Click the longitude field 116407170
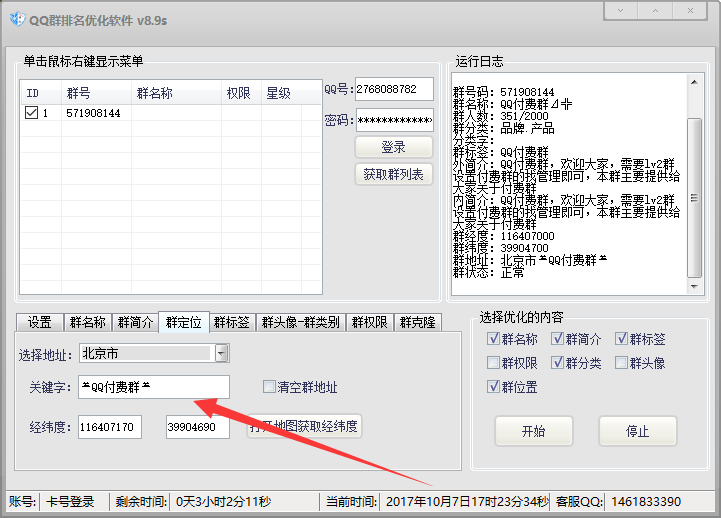The image size is (721, 518). 109,427
